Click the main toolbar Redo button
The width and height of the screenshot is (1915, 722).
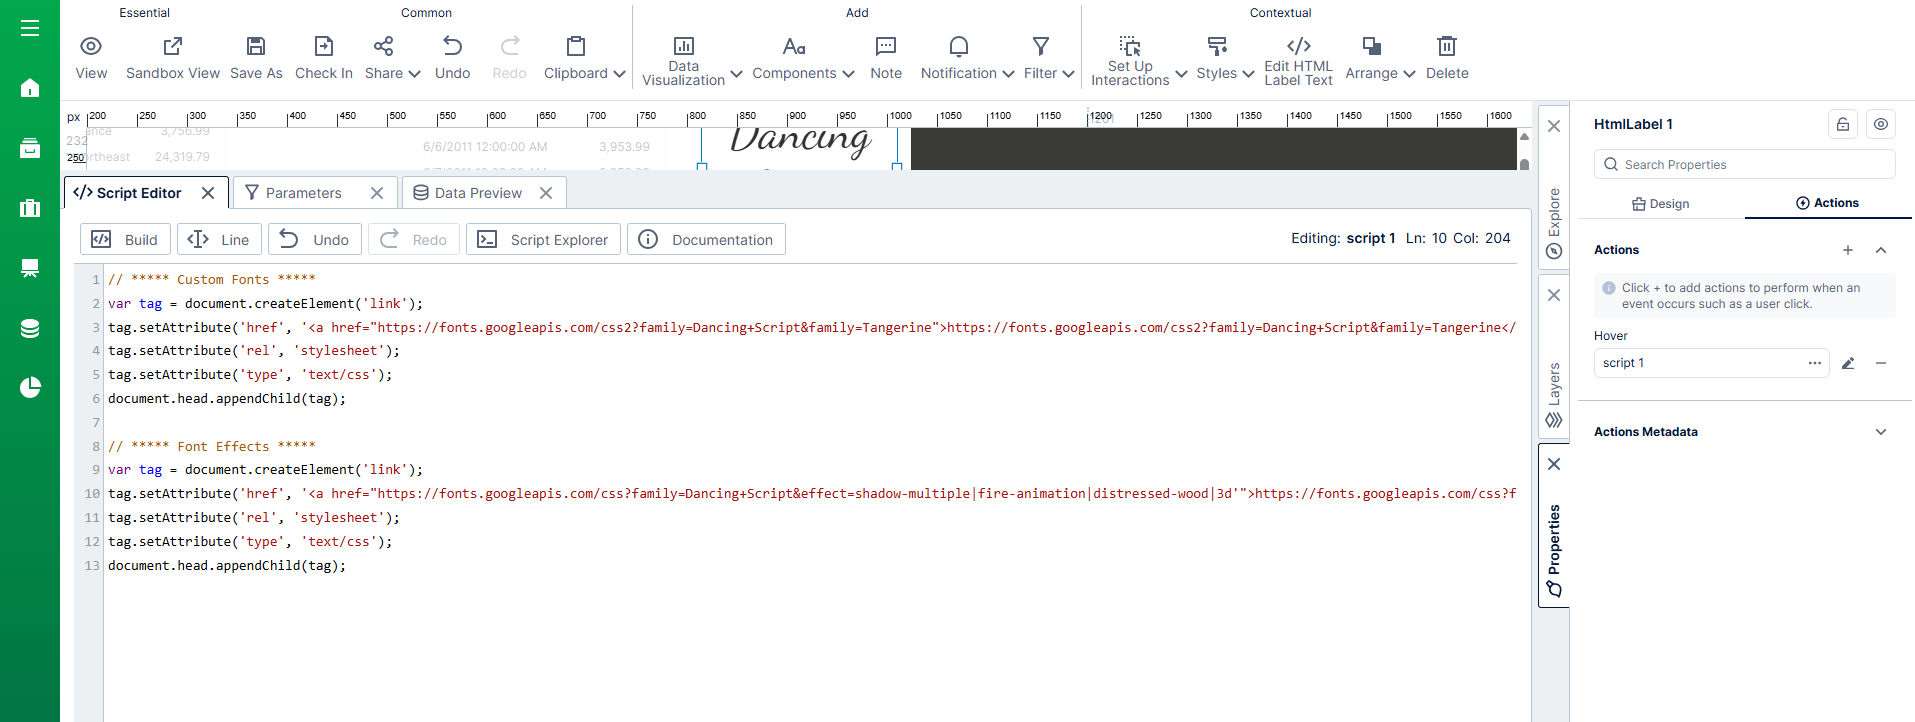(x=509, y=58)
